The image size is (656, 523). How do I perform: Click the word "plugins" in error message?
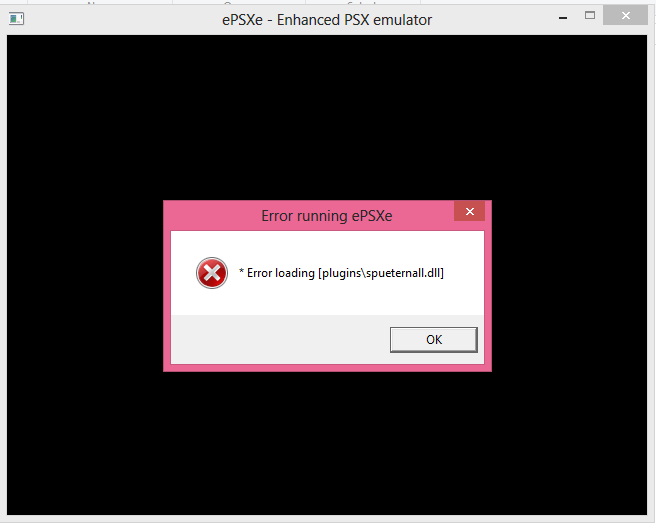[x=341, y=273]
